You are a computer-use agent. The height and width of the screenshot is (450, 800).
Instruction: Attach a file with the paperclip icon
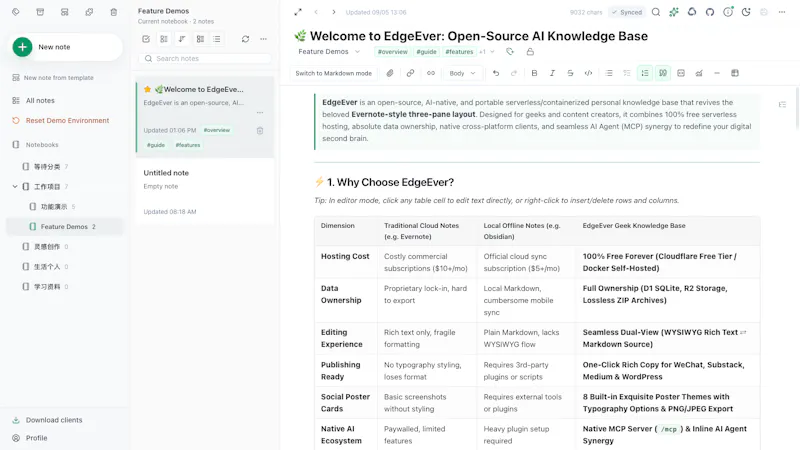point(390,73)
